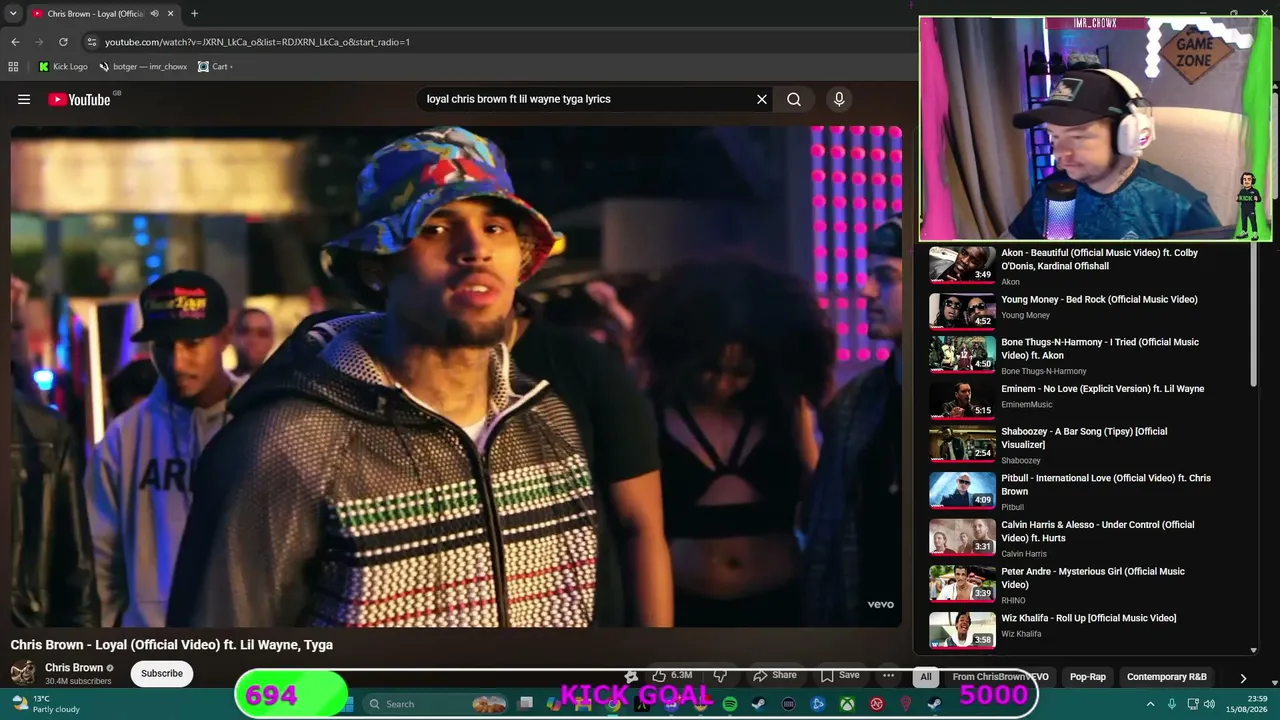Open the Akon - Beautiful video thumbnail
This screenshot has height=720, width=1280.
(962, 265)
